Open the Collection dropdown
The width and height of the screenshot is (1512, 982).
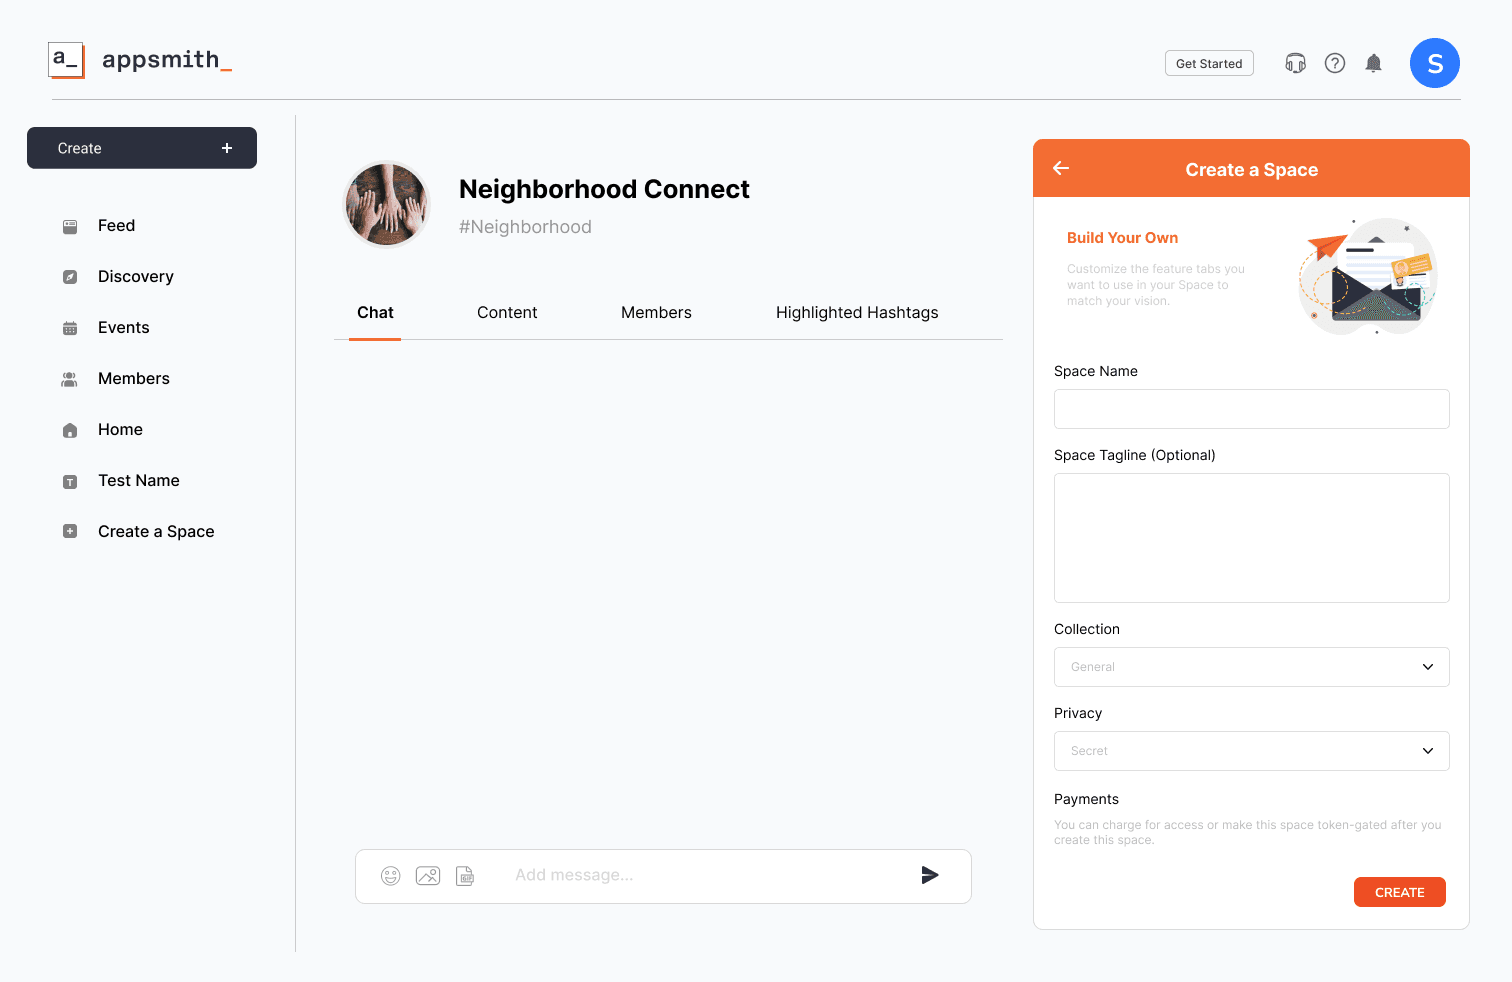1250,667
